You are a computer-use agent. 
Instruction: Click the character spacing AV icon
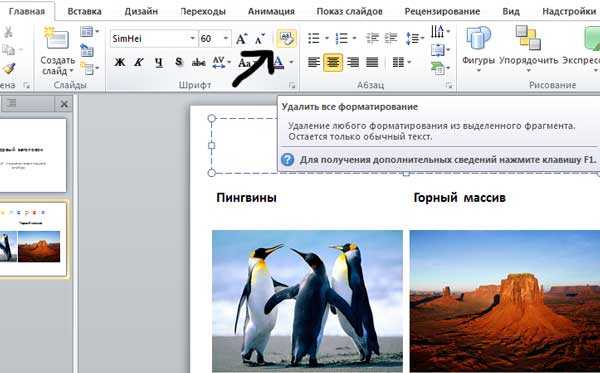tap(219, 62)
